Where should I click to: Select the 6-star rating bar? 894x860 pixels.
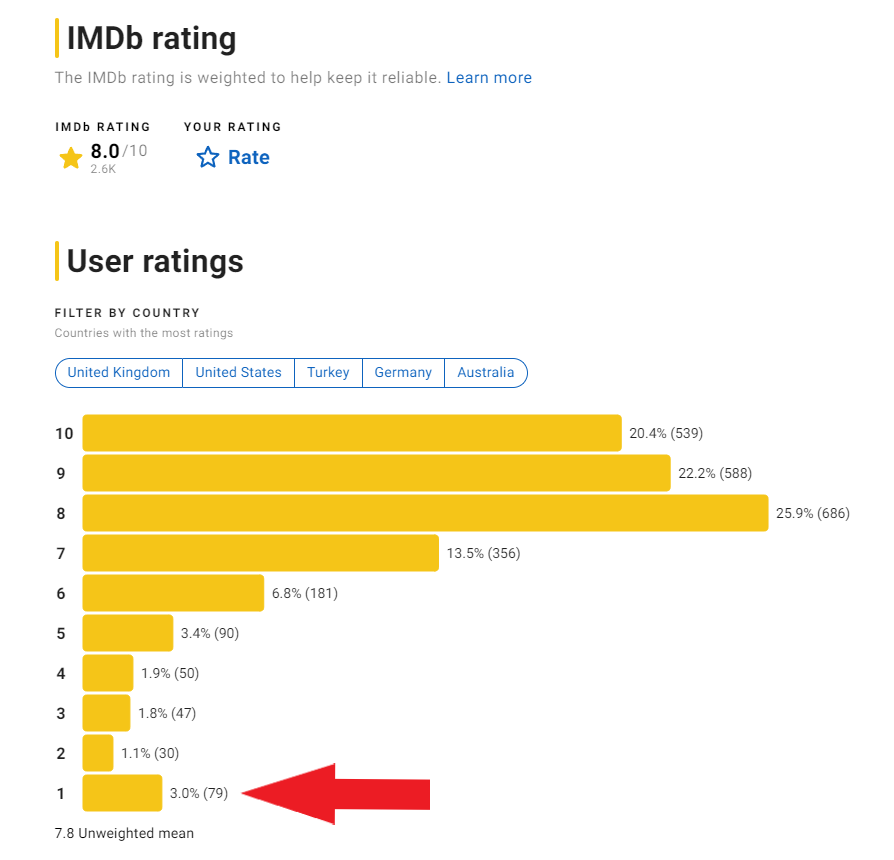173,593
